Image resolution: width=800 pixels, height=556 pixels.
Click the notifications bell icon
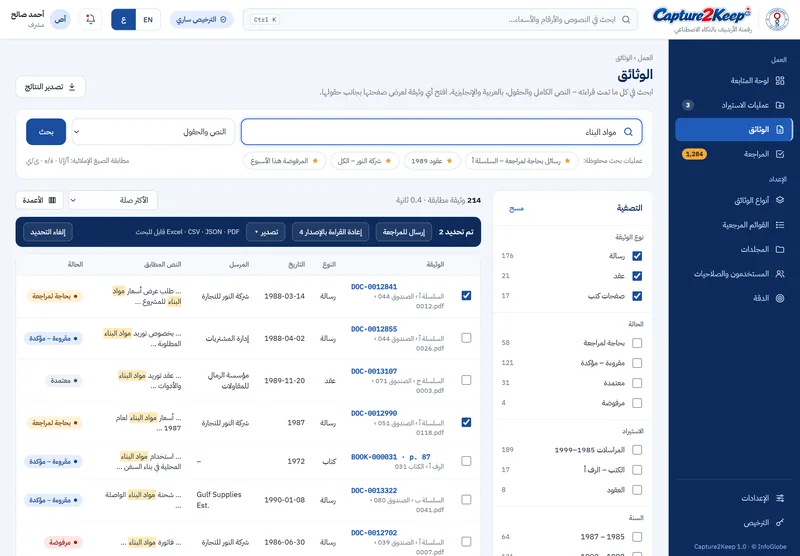pyautogui.click(x=91, y=19)
